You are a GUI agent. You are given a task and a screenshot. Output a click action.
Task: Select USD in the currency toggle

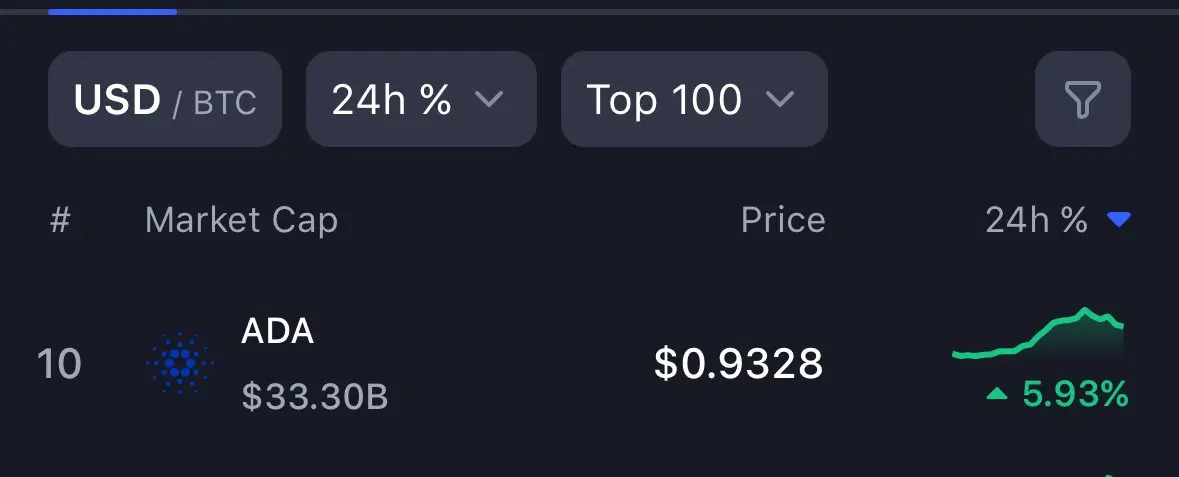tap(117, 99)
